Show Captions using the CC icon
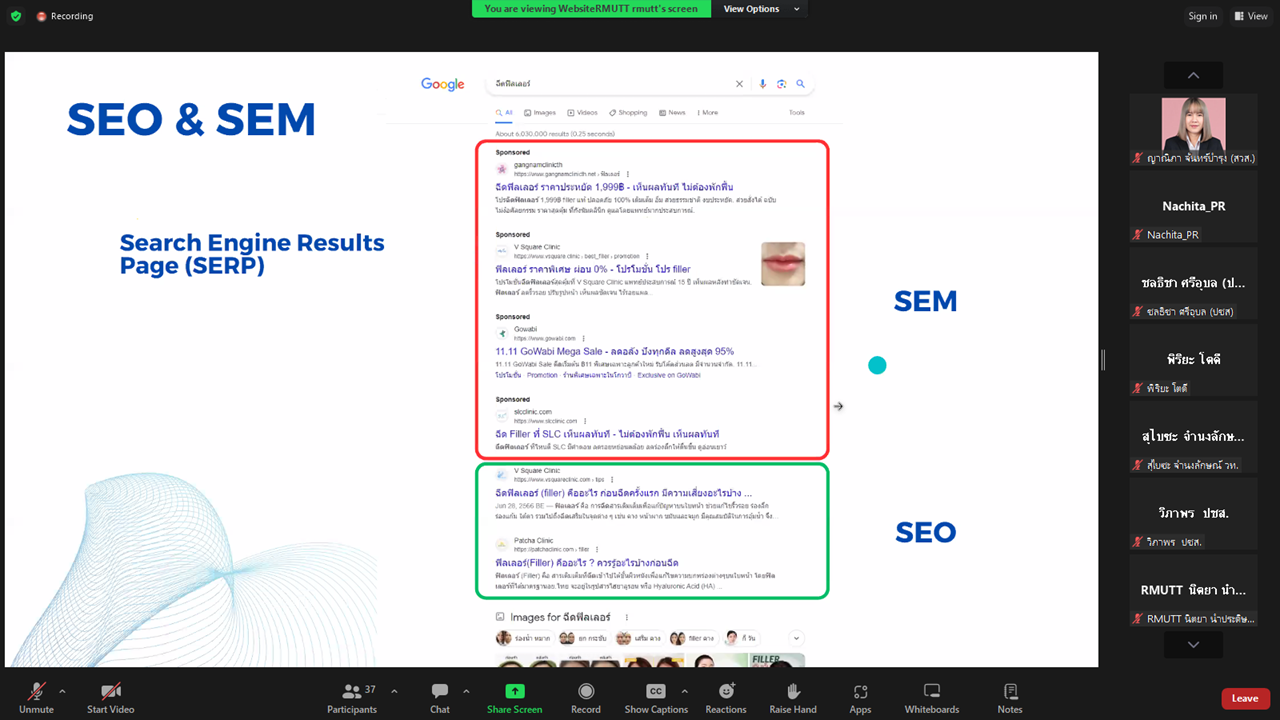 click(x=656, y=697)
